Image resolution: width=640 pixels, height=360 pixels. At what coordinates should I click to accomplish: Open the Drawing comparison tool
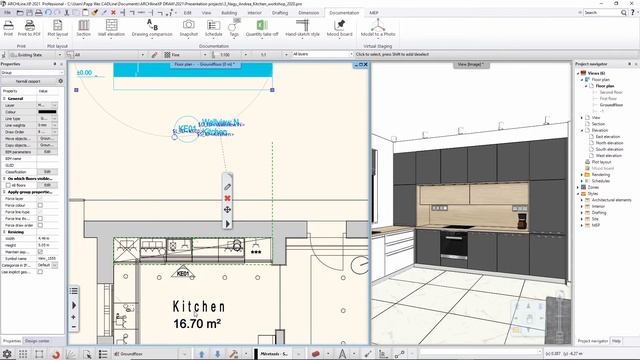pyautogui.click(x=152, y=28)
